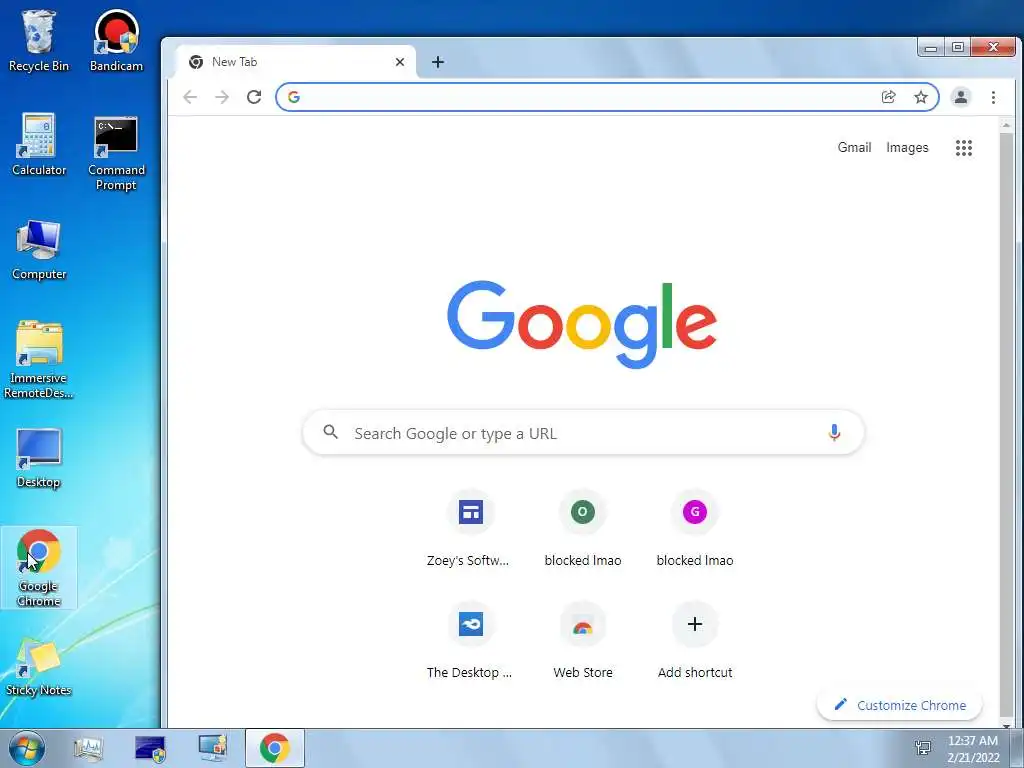Click the browser forward arrow

click(x=222, y=97)
